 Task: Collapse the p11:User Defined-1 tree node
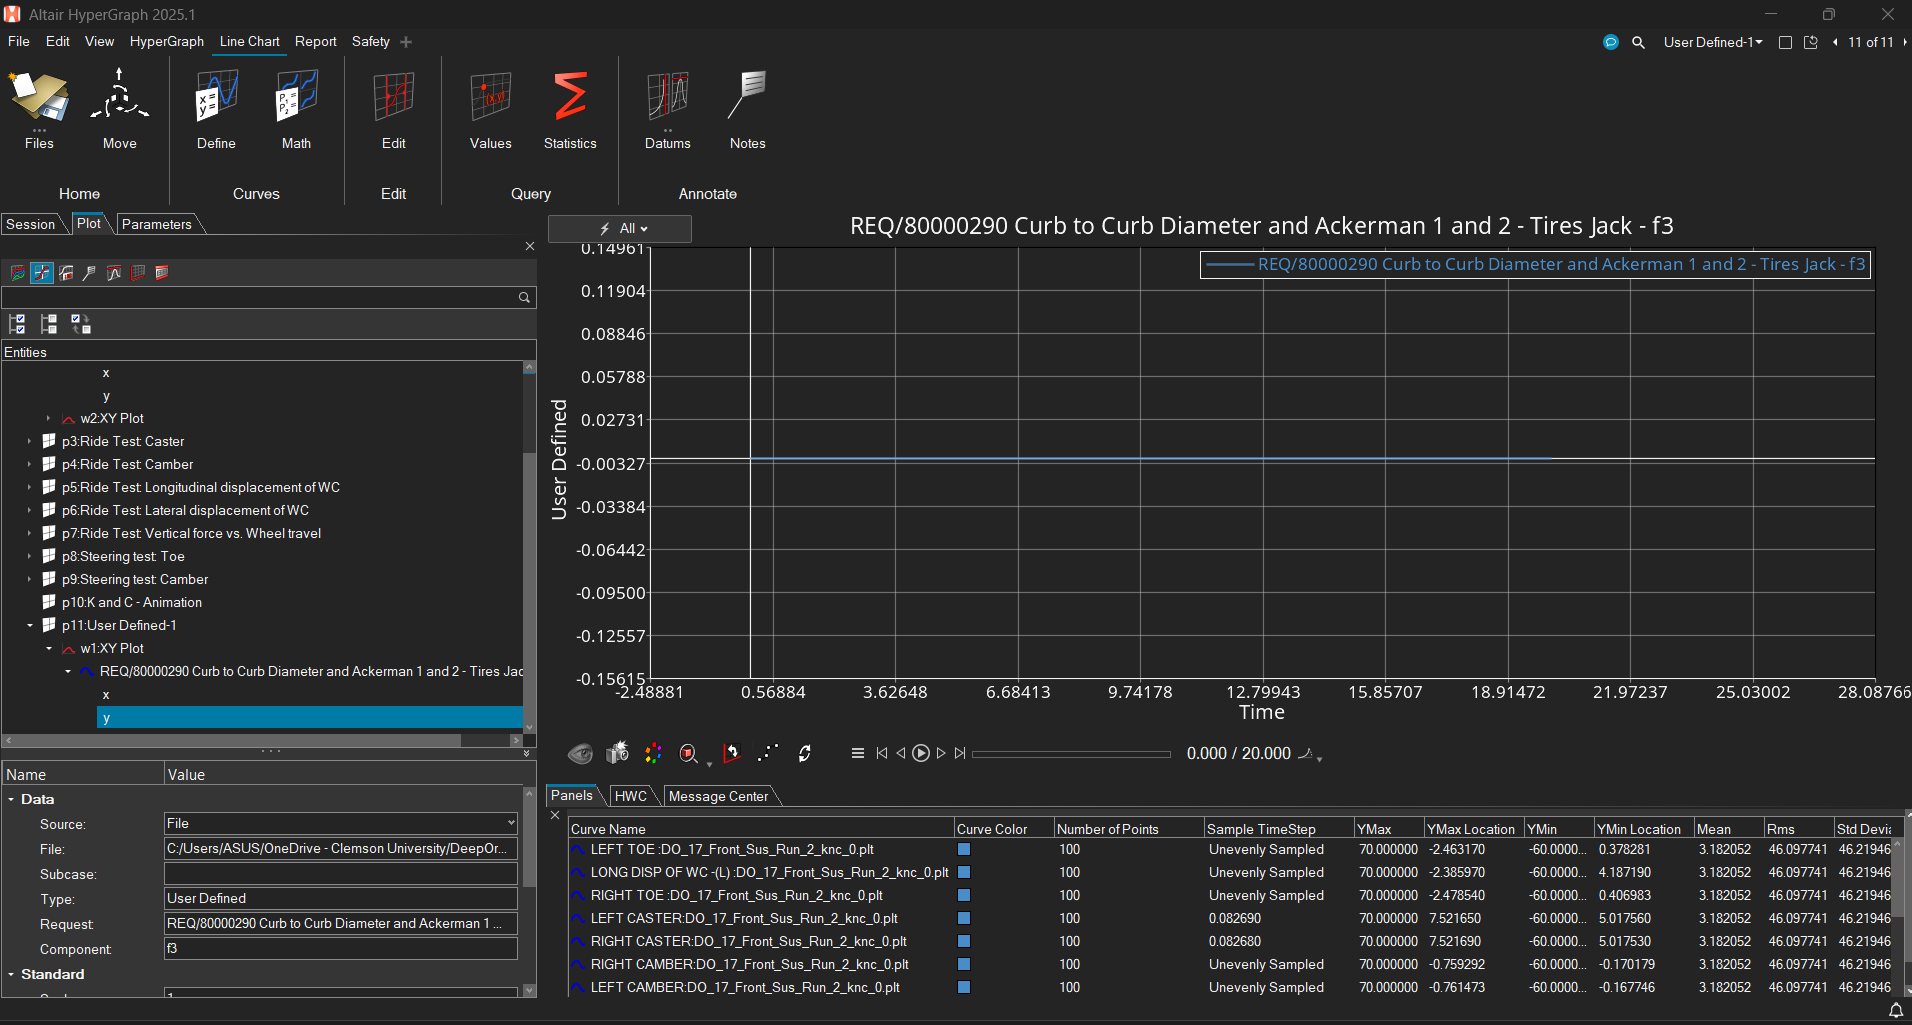(29, 625)
